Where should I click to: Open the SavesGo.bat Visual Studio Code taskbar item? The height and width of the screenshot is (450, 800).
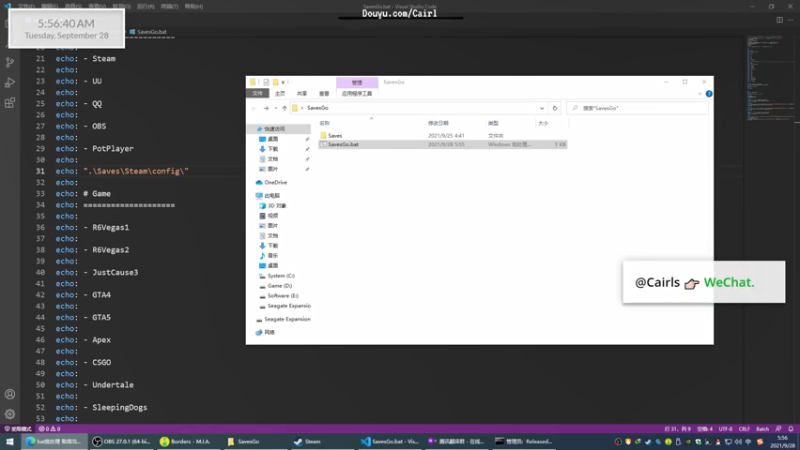(x=390, y=441)
